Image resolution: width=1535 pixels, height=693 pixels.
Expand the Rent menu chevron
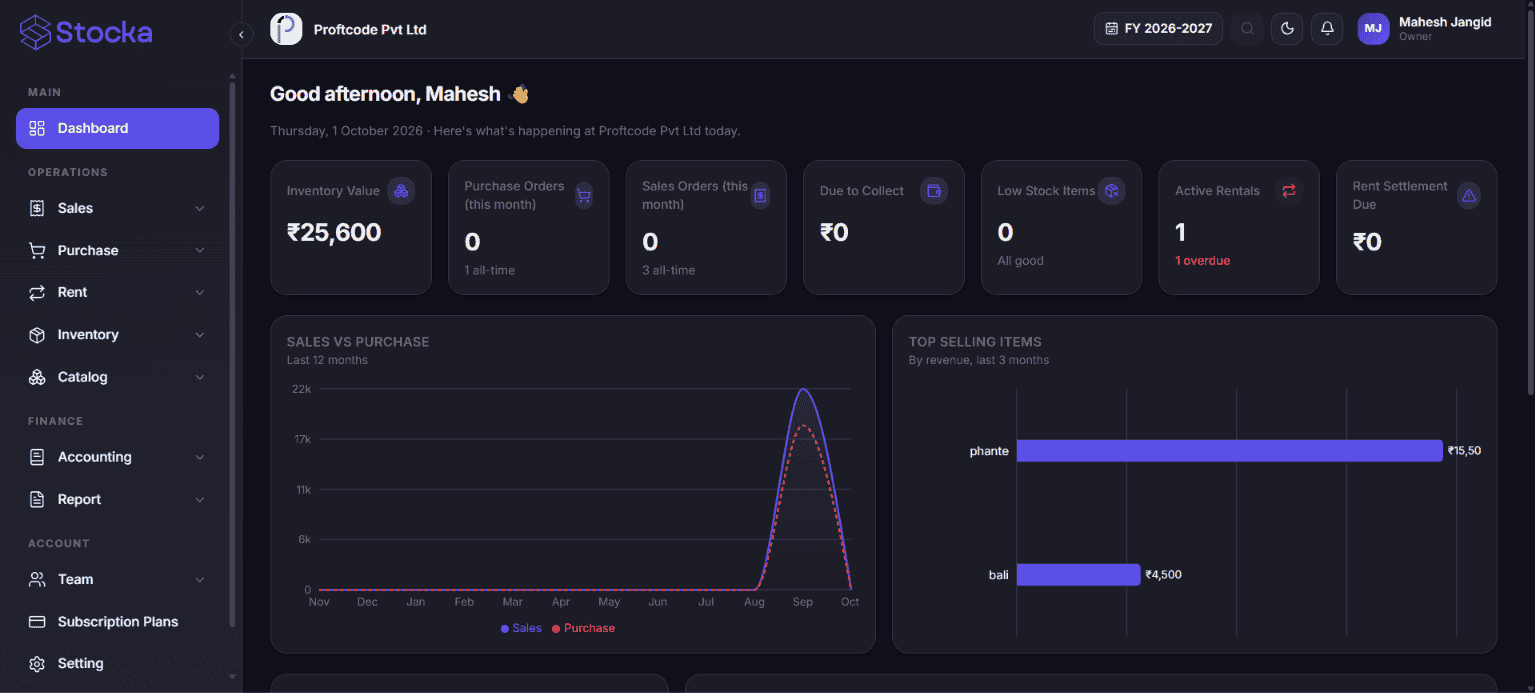click(x=200, y=293)
